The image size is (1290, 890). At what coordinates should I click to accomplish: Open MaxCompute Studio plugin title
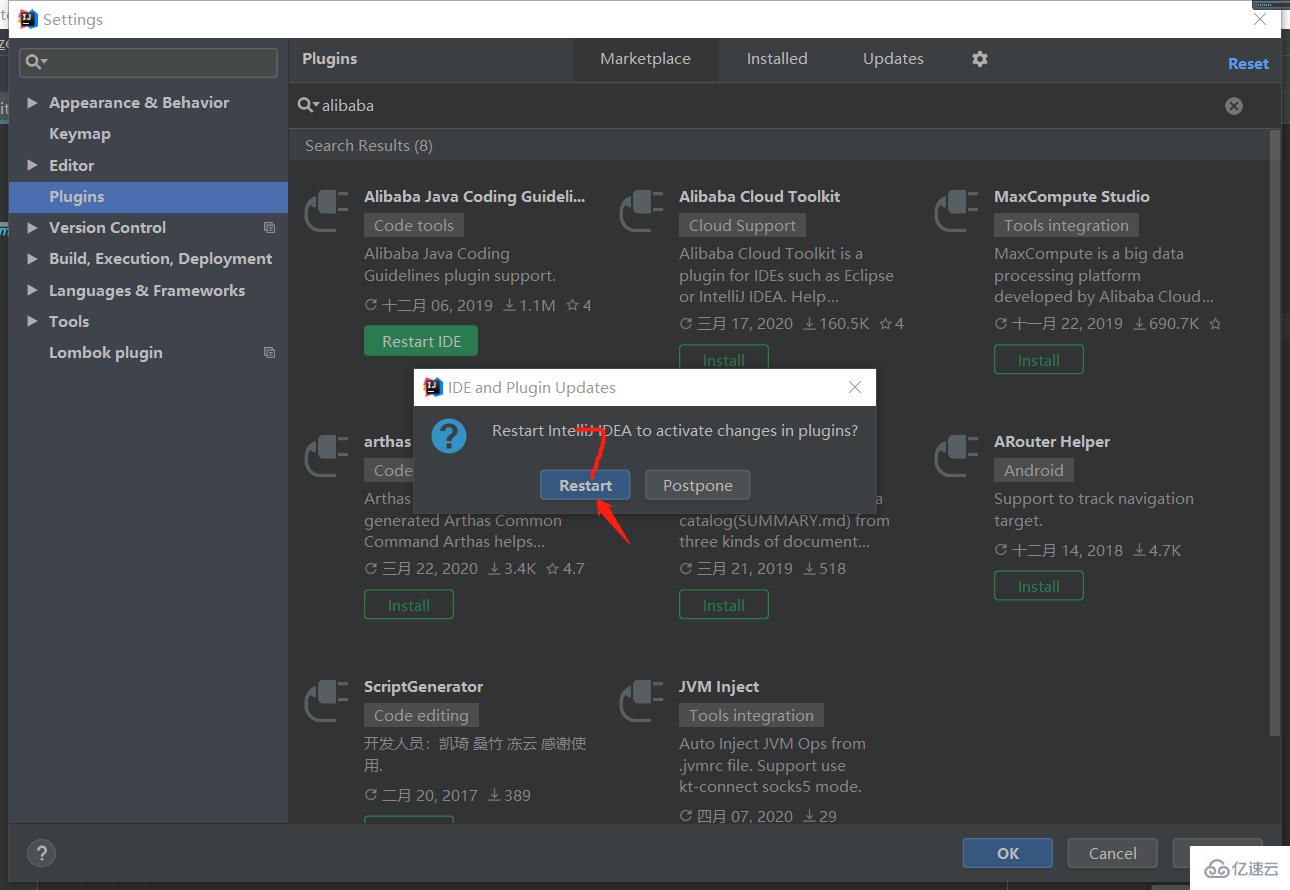tap(1072, 197)
